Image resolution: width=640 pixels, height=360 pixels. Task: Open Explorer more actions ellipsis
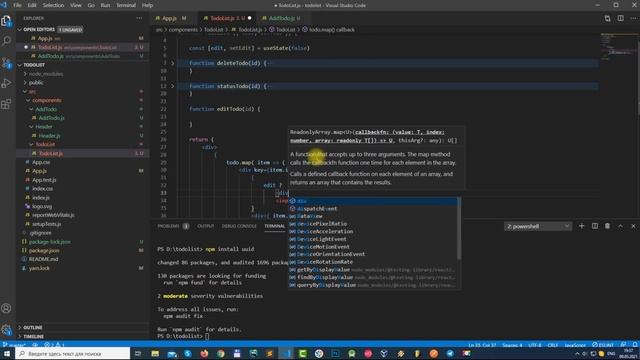[x=139, y=18]
